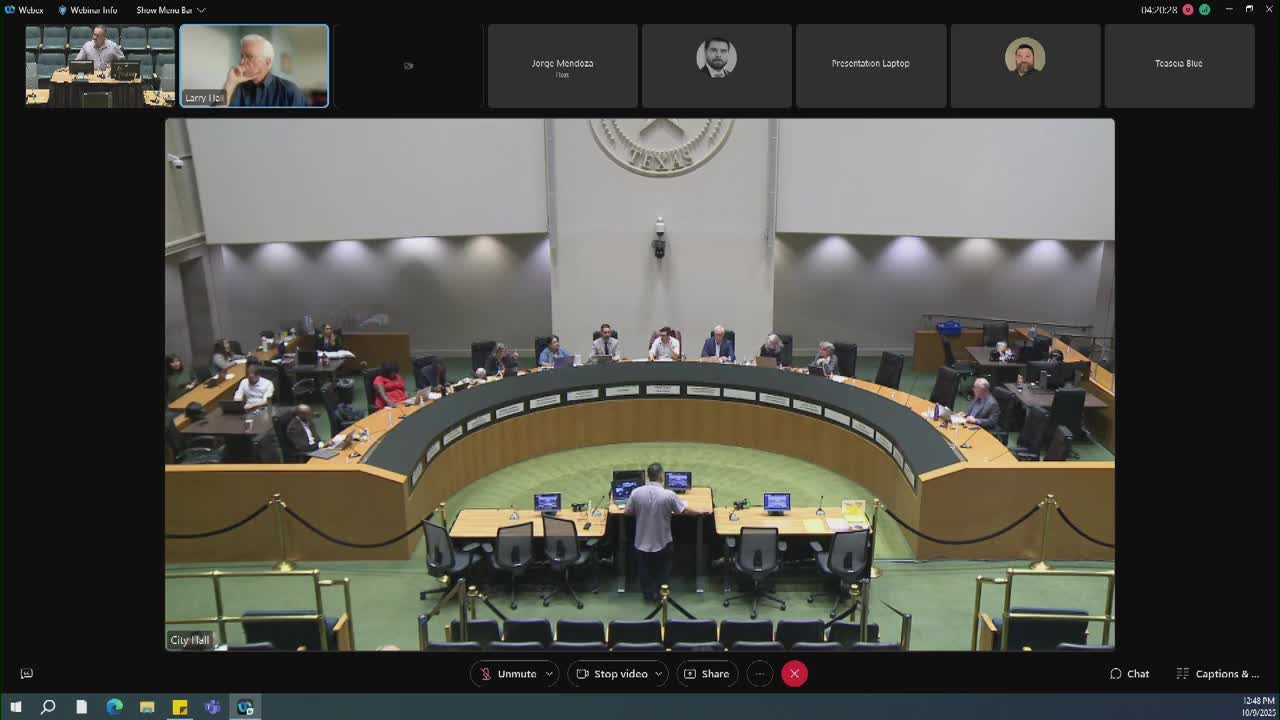Select the council chamber camera thumbnail
Viewport: 1280px width, 720px height.
tap(100, 66)
